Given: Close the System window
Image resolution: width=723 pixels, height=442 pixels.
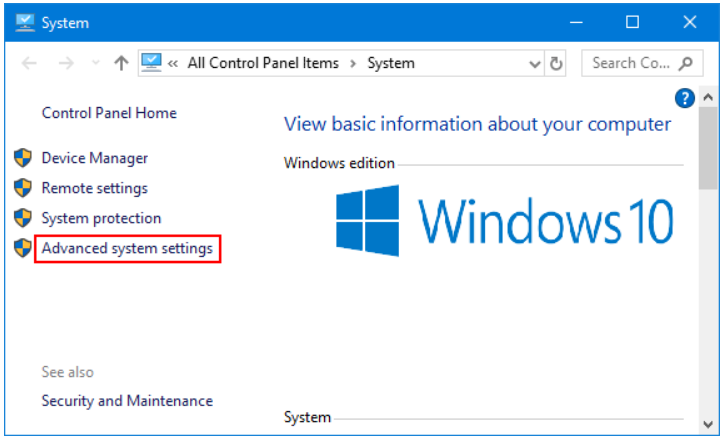Looking at the screenshot, I should pos(690,22).
